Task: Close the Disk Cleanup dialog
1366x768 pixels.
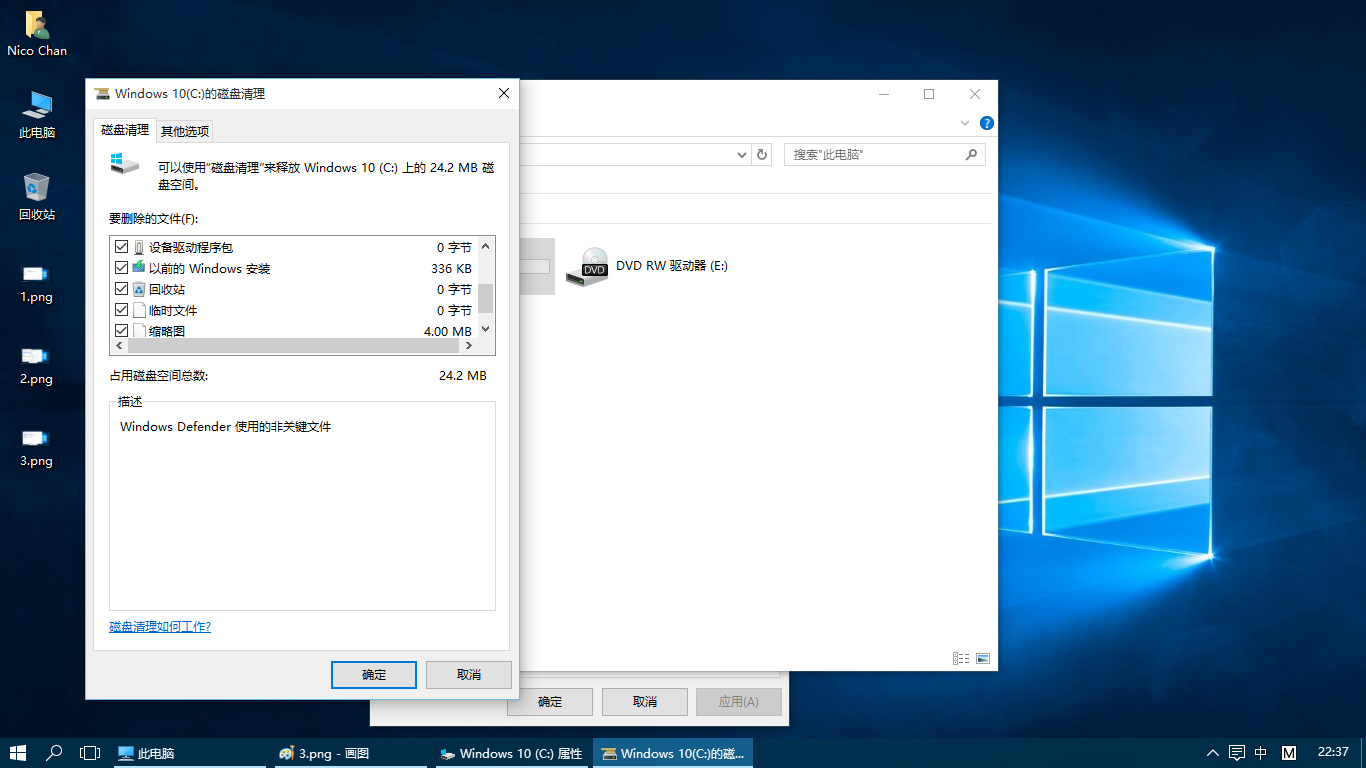Action: [504, 94]
